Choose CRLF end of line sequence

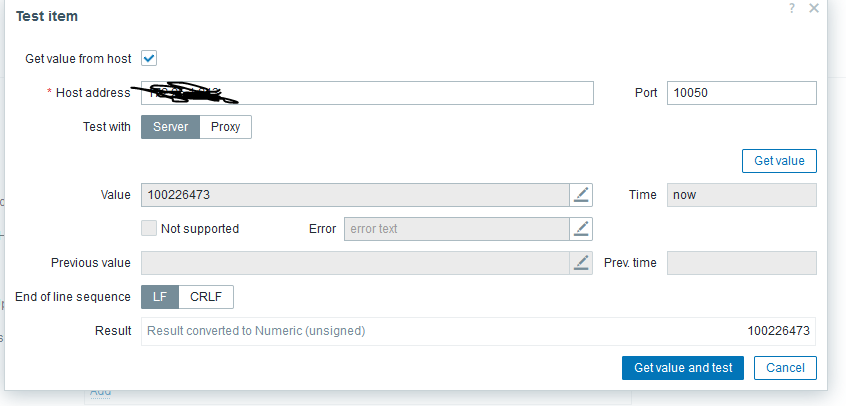point(206,297)
